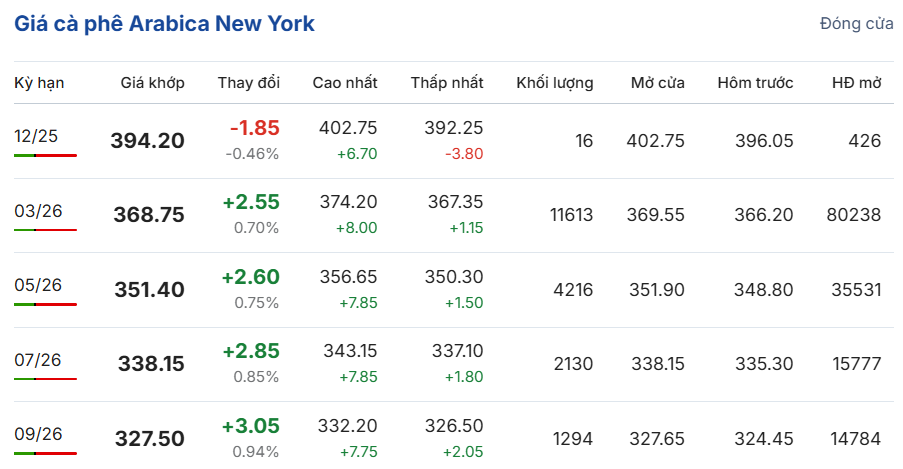The image size is (903, 469).
Task: Select the 09/26 contract term
Action: [x=38, y=433]
